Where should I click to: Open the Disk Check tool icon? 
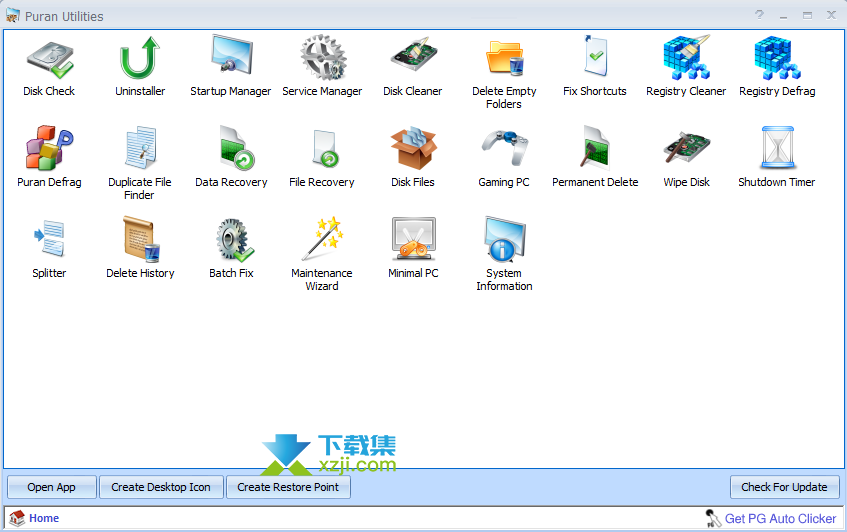pos(50,59)
